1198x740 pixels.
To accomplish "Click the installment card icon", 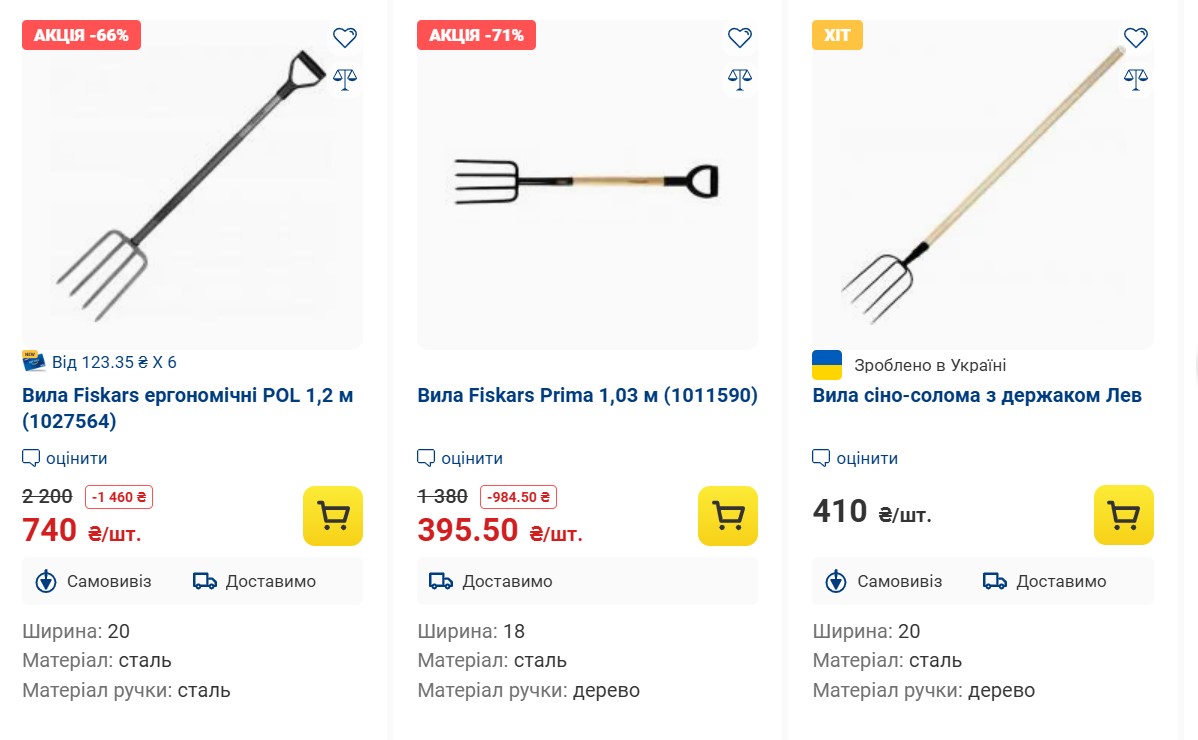I will [x=34, y=362].
